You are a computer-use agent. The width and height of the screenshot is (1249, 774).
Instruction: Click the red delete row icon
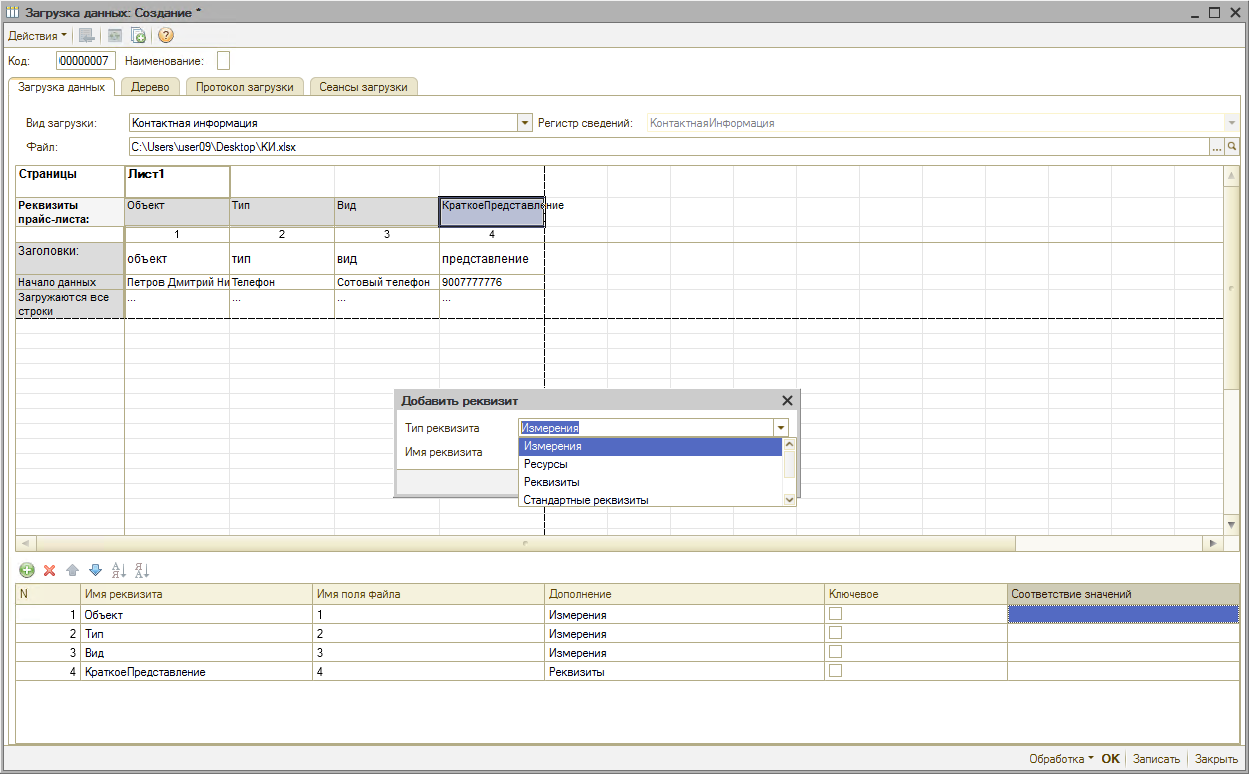49,570
